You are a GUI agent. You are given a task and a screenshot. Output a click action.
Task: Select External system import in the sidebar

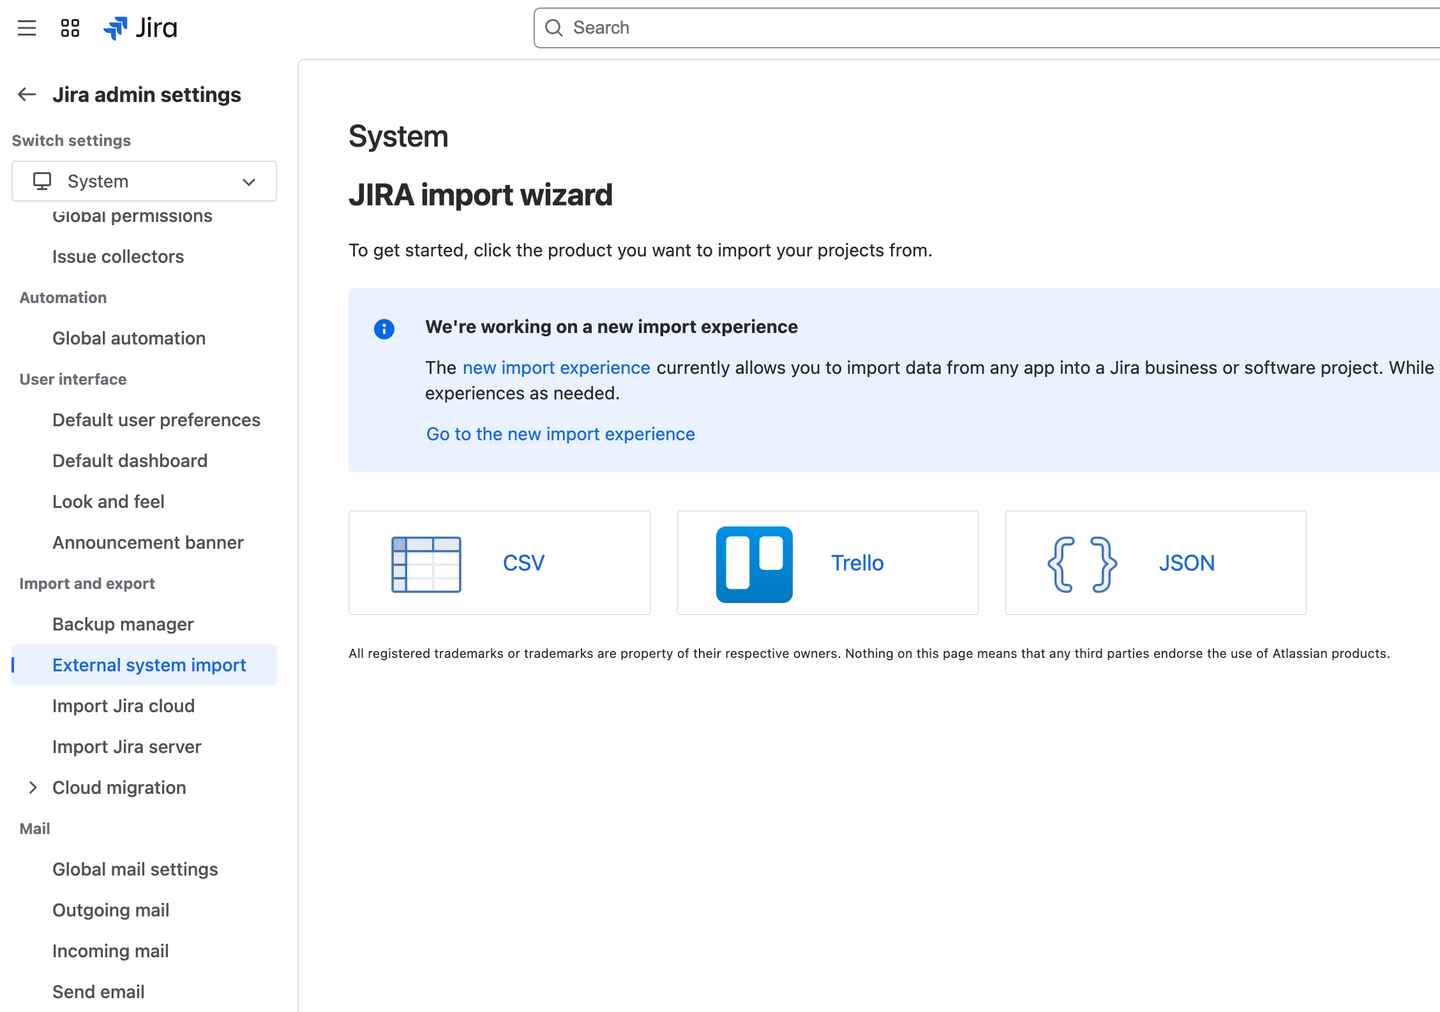click(149, 665)
